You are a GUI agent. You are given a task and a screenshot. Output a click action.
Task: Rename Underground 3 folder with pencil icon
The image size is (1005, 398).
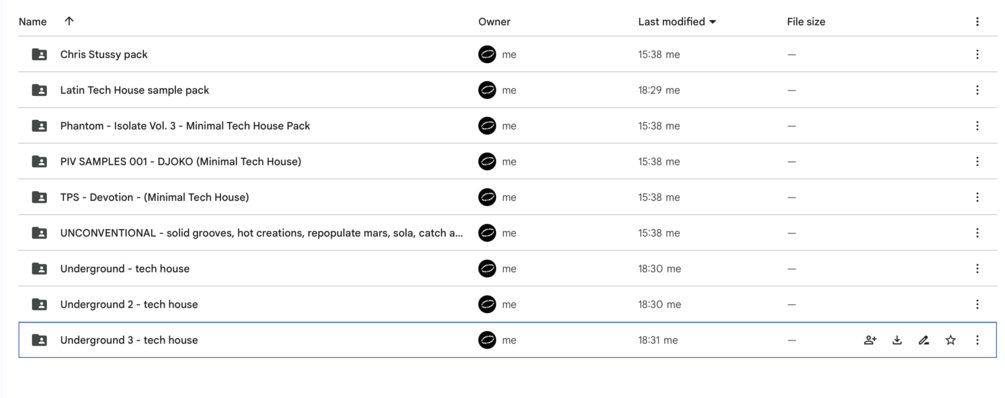point(924,340)
